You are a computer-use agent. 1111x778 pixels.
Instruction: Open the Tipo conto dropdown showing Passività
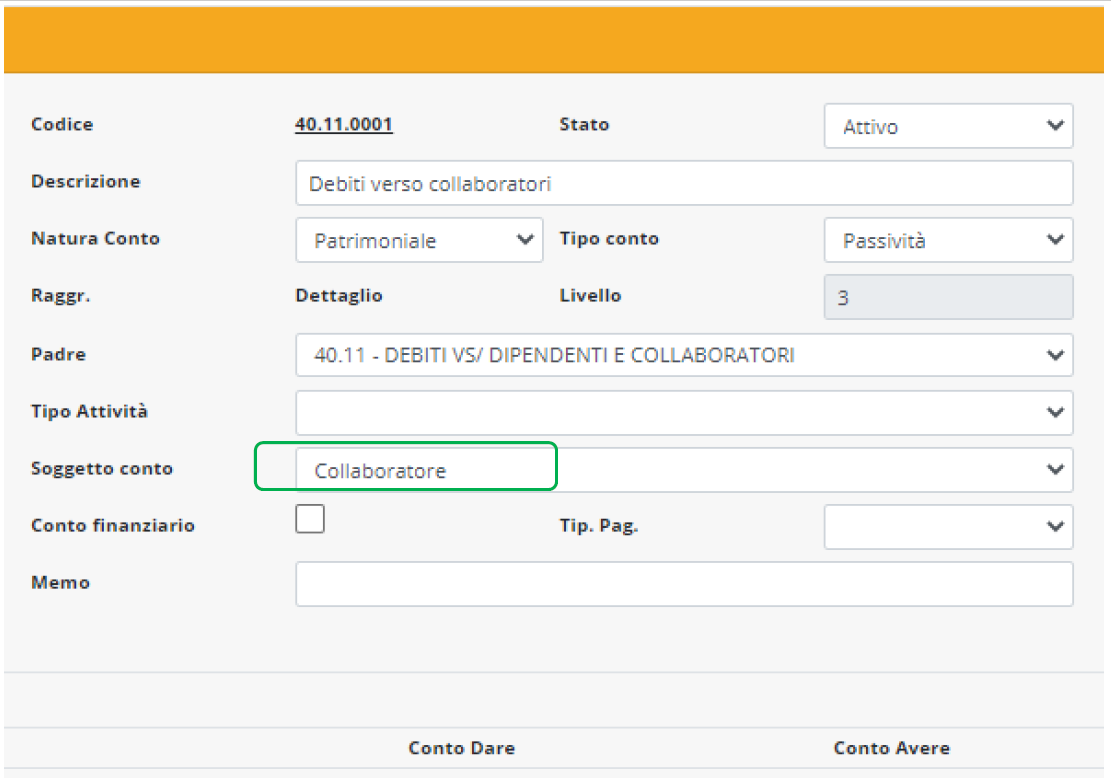[948, 241]
